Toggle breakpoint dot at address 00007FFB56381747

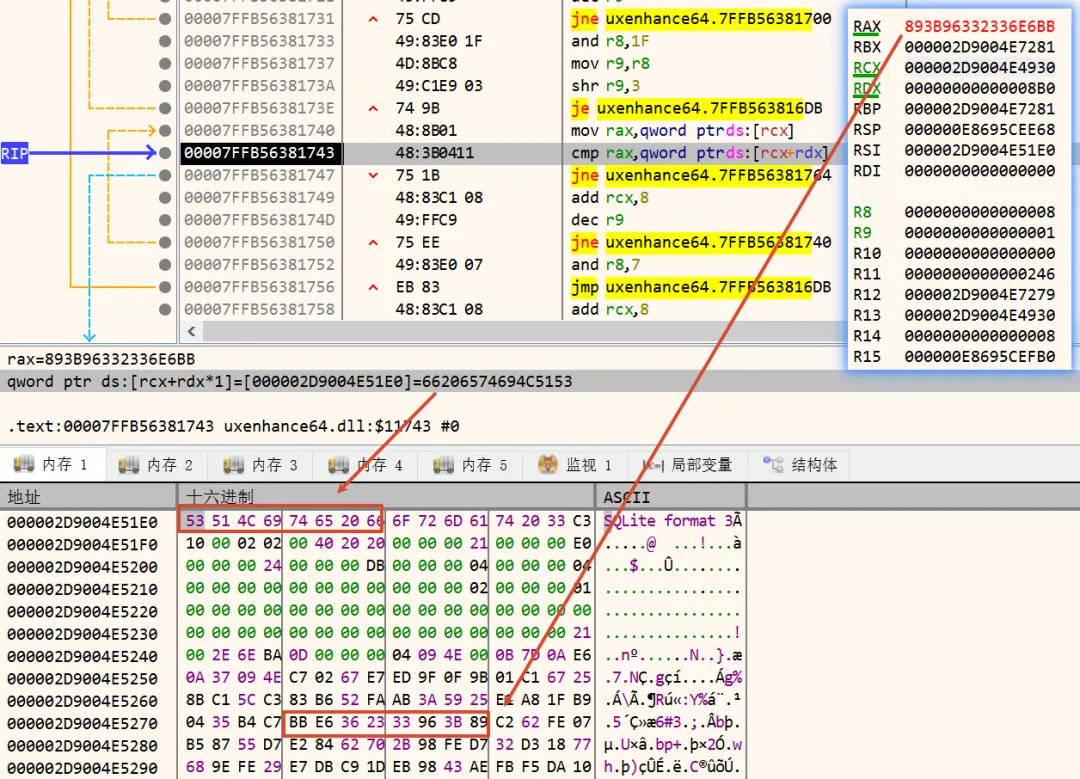[x=165, y=176]
